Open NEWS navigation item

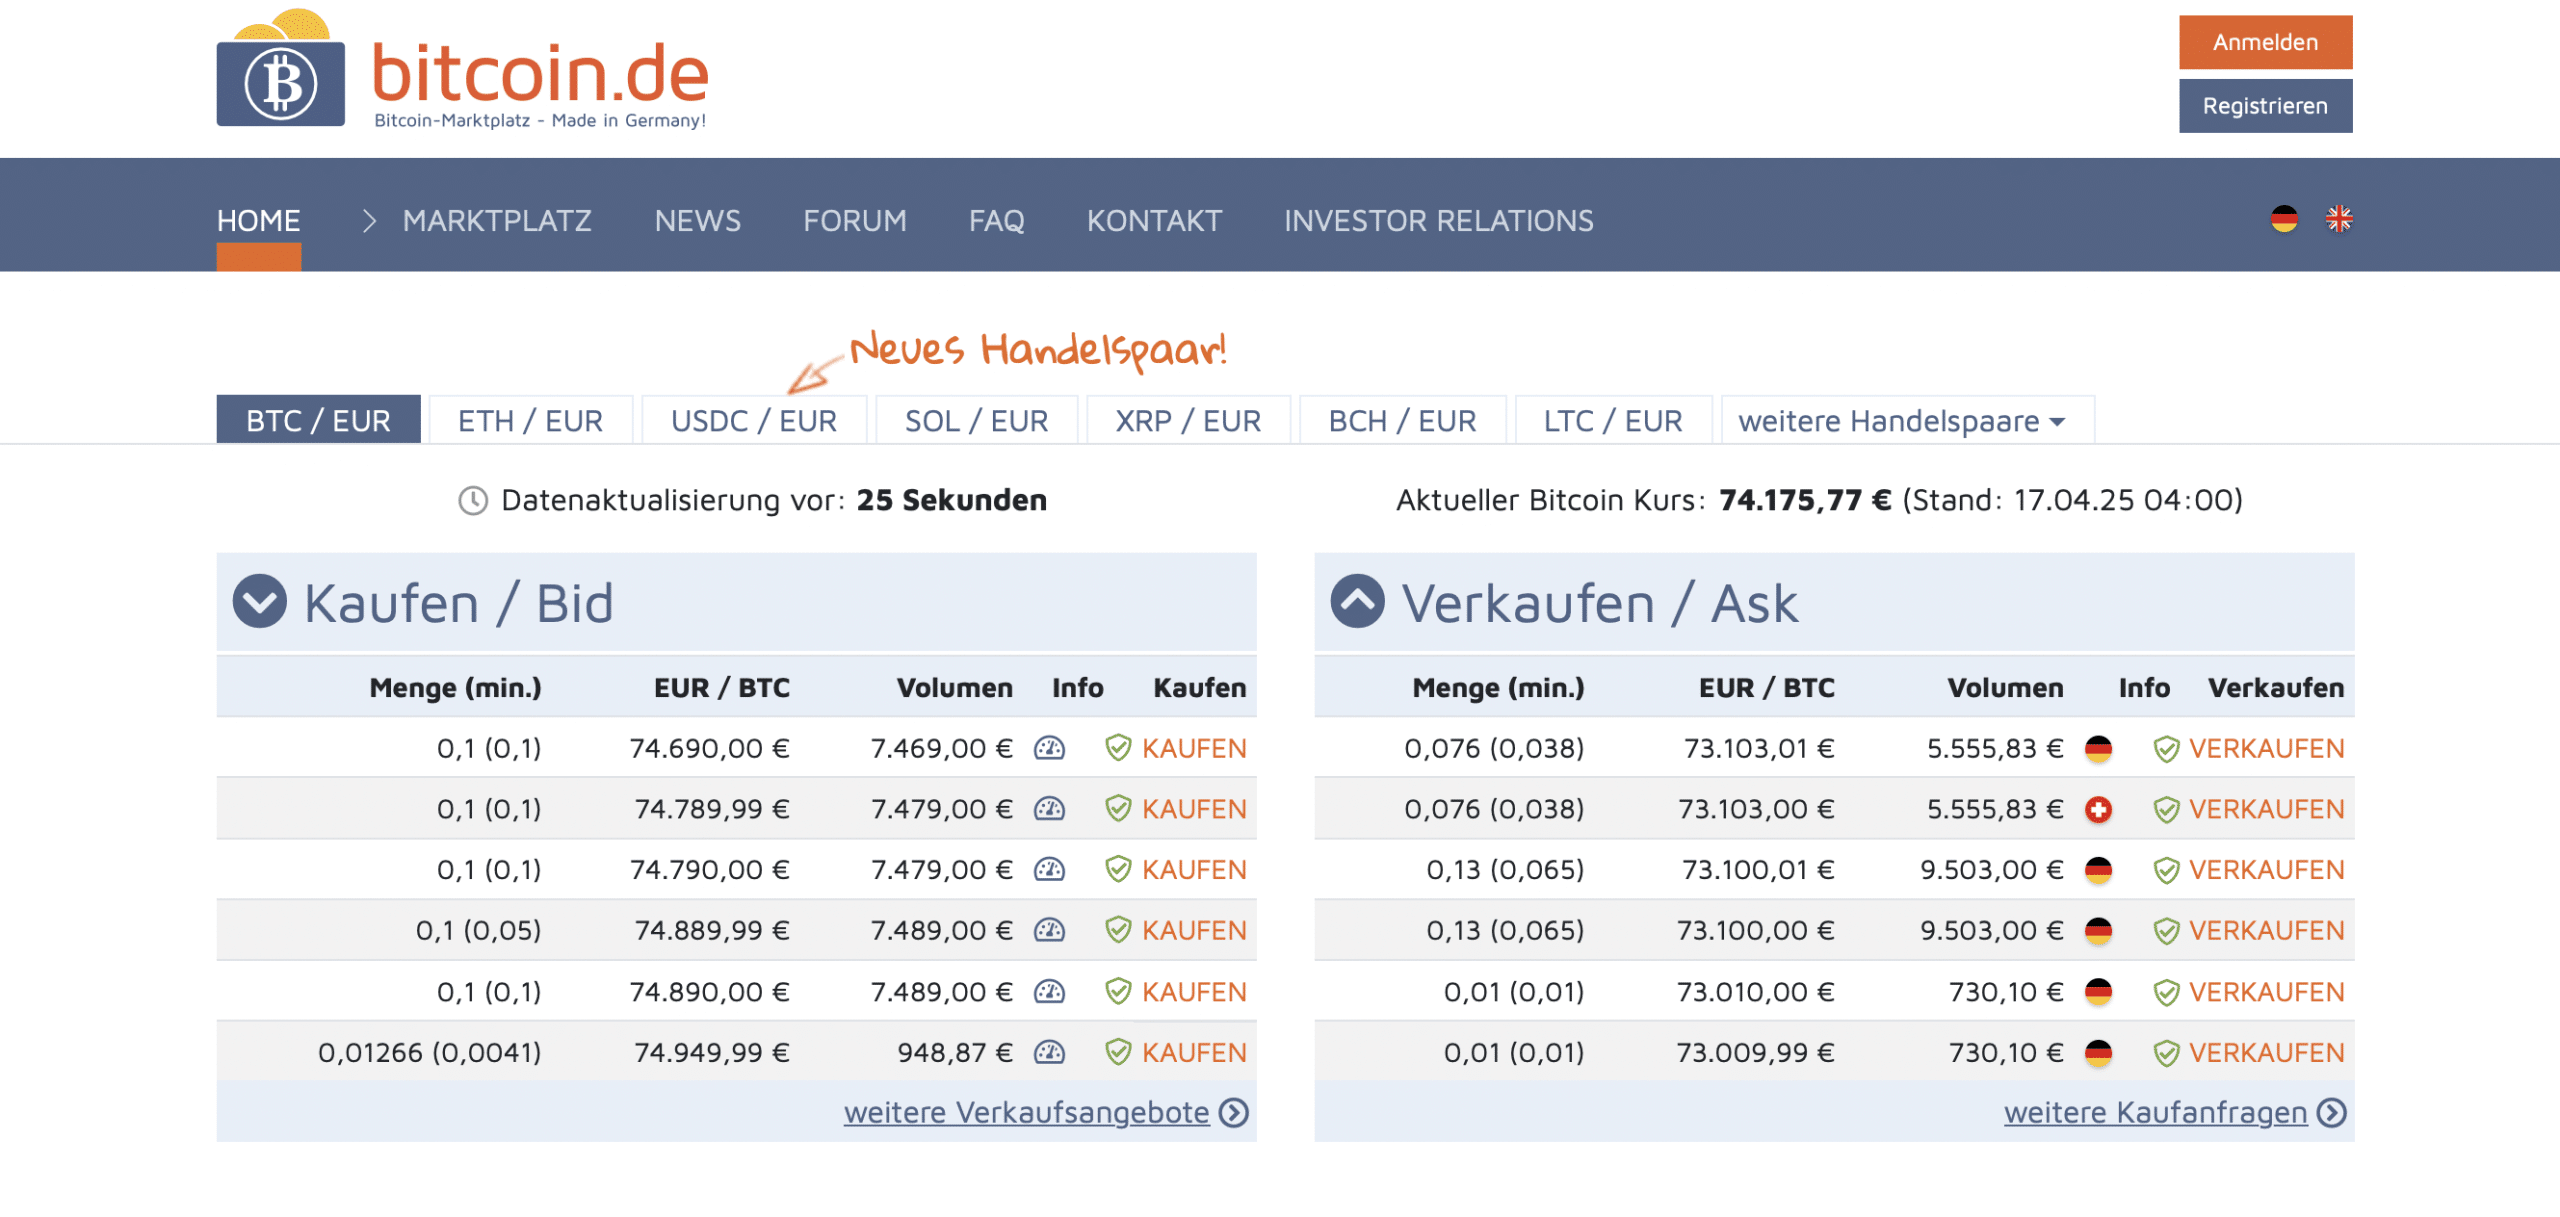[698, 221]
